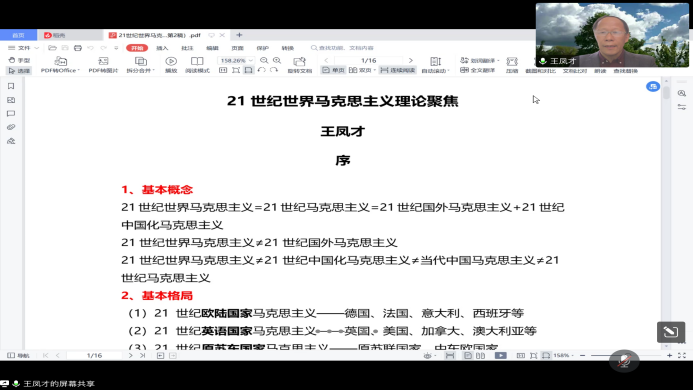Click the print icon in quick toolbar

(x=78, y=48)
